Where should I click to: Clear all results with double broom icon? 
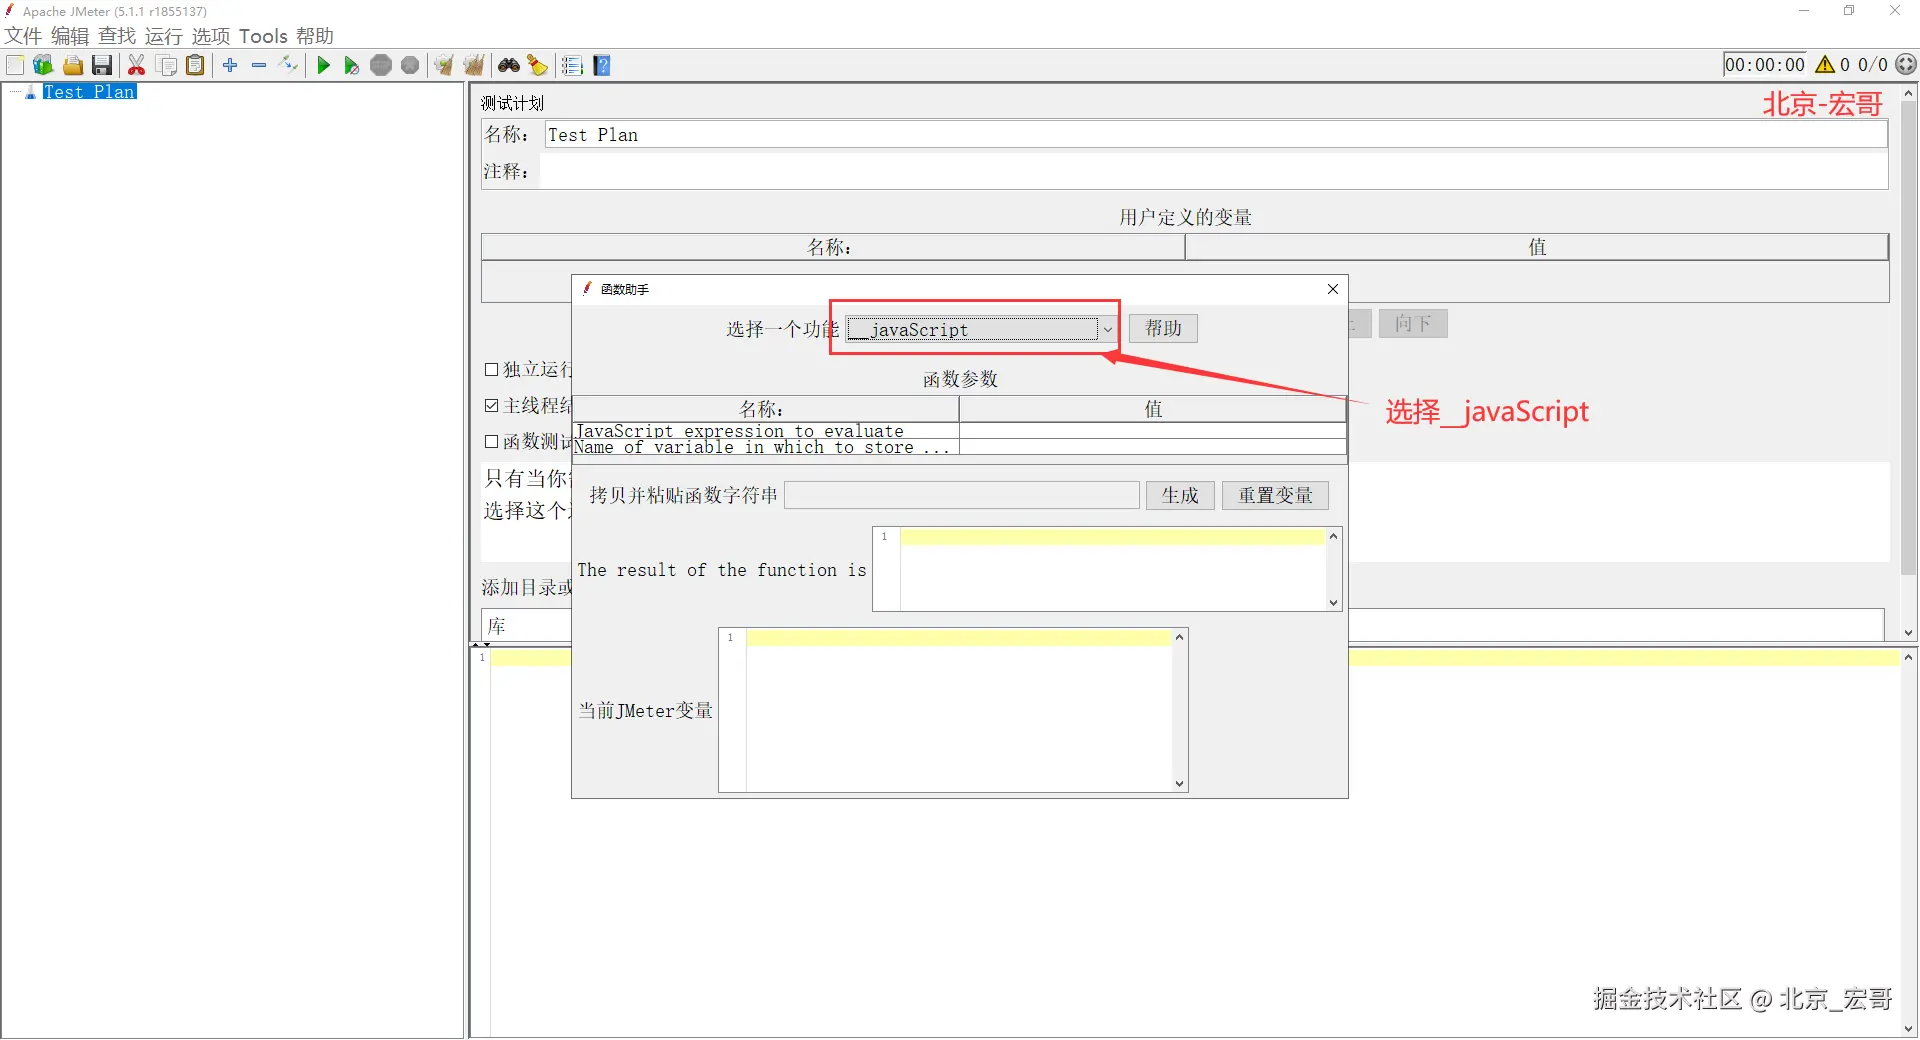click(x=474, y=65)
